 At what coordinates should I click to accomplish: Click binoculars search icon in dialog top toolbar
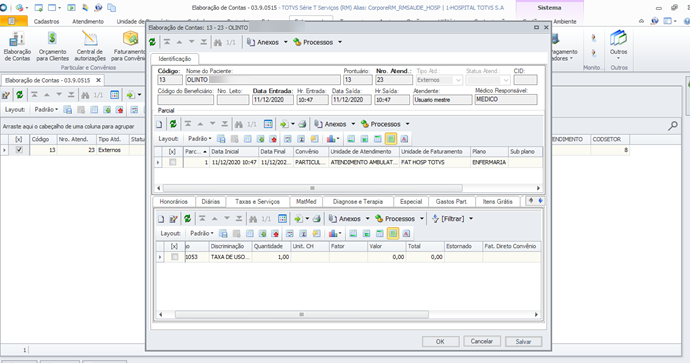pyautogui.click(x=218, y=42)
